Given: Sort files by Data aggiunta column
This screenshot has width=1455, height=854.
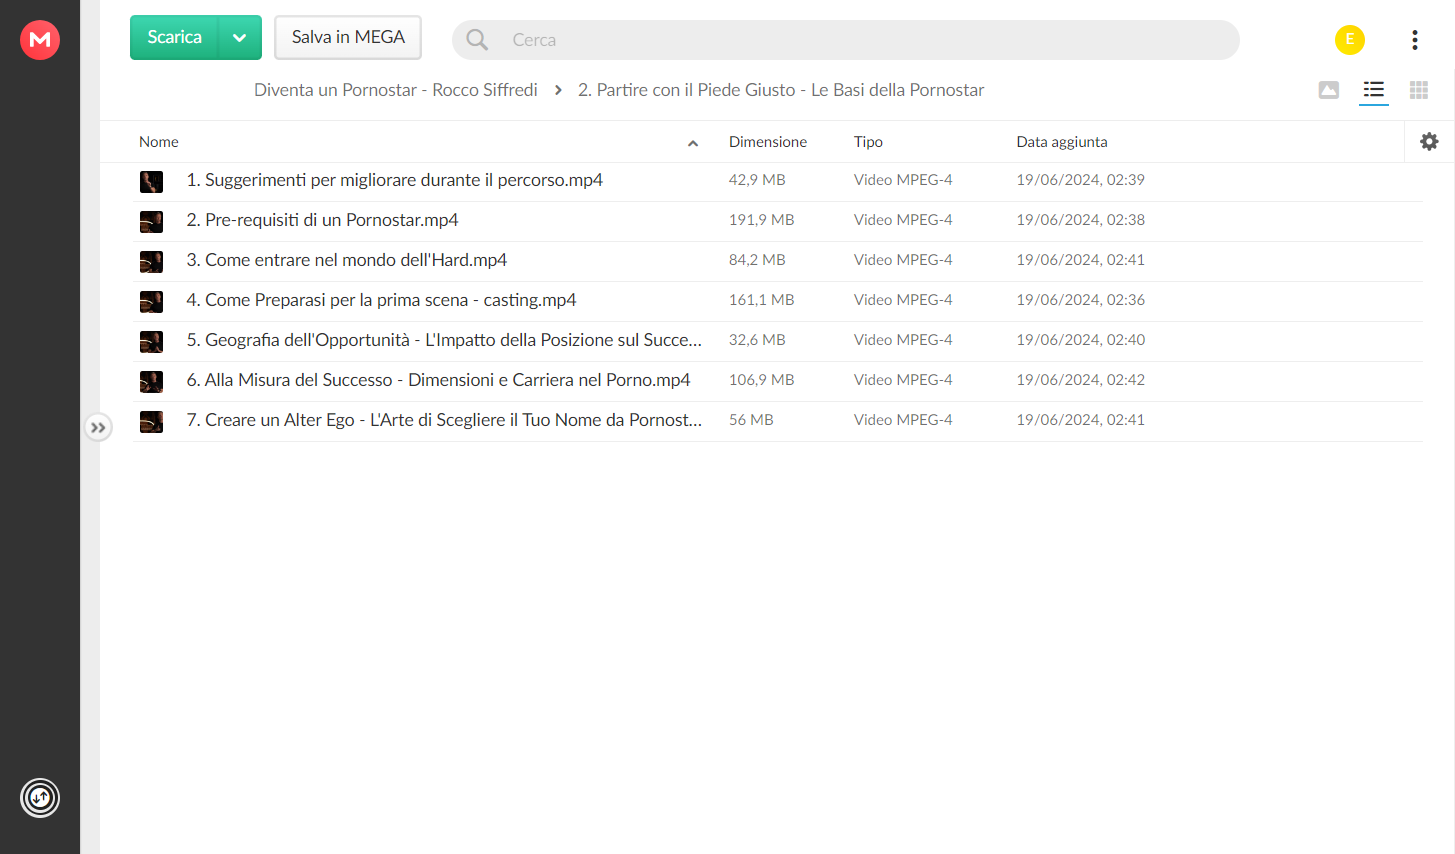Looking at the screenshot, I should pos(1062,142).
